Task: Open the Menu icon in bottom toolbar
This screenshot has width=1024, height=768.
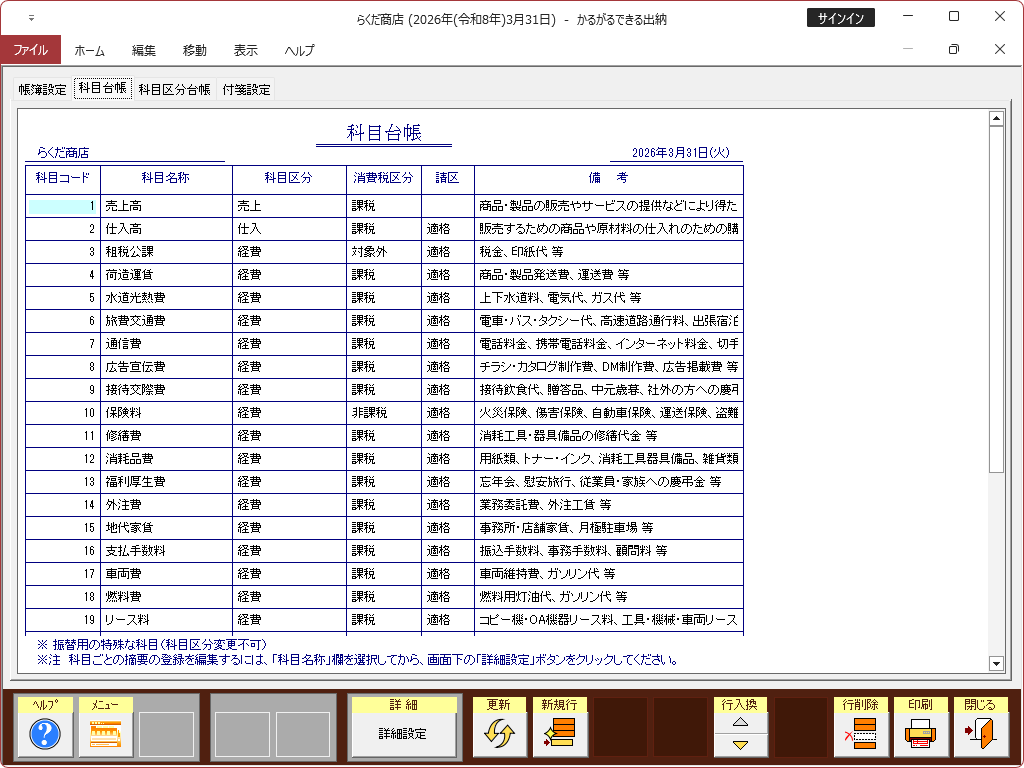Action: [105, 735]
